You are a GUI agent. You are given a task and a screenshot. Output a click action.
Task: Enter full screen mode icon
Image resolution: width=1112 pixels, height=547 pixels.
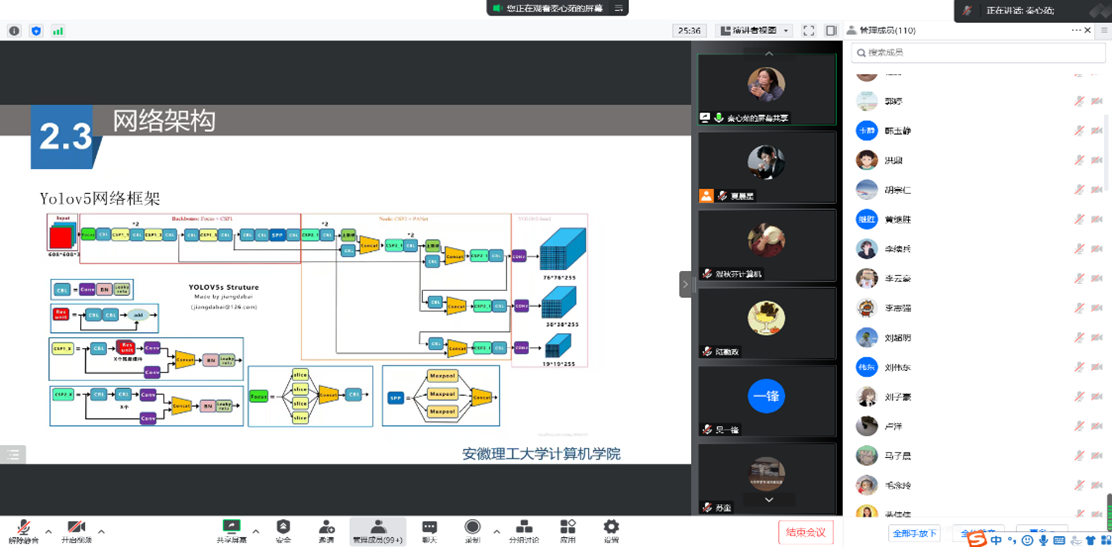(x=808, y=31)
